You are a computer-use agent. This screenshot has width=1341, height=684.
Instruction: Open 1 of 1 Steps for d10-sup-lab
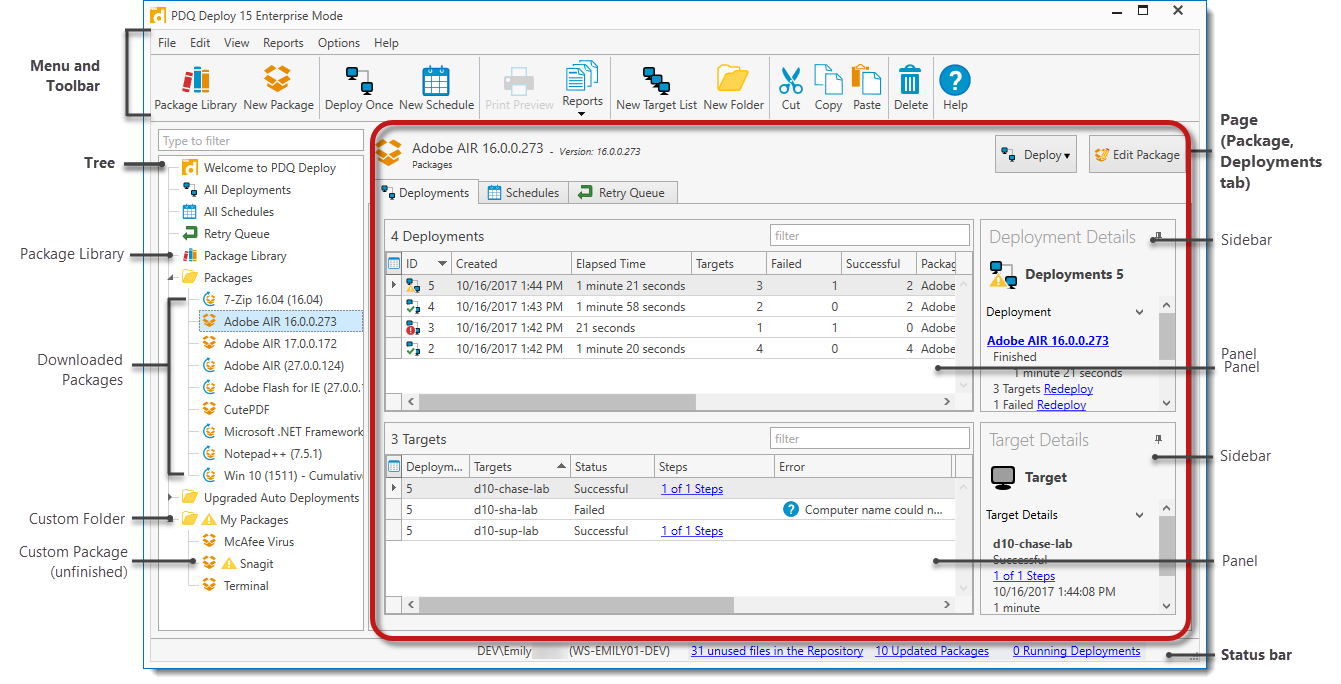[692, 531]
